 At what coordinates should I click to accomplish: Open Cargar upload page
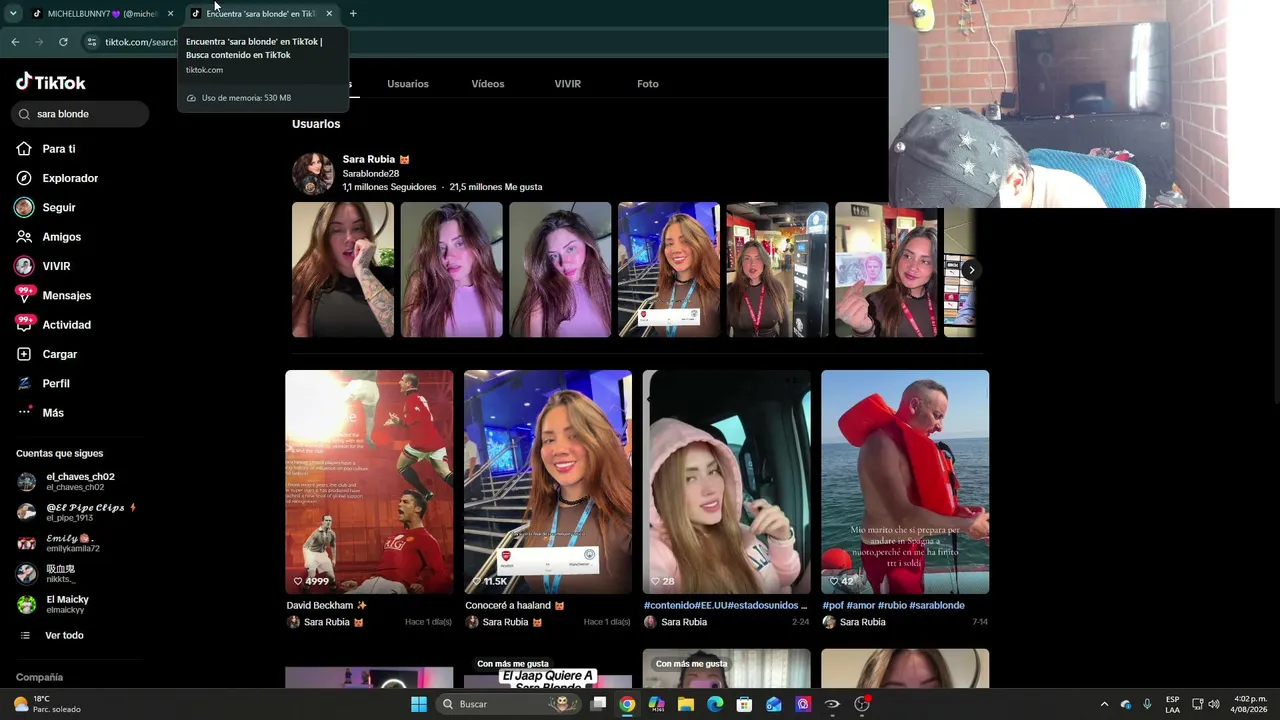pos(47,354)
